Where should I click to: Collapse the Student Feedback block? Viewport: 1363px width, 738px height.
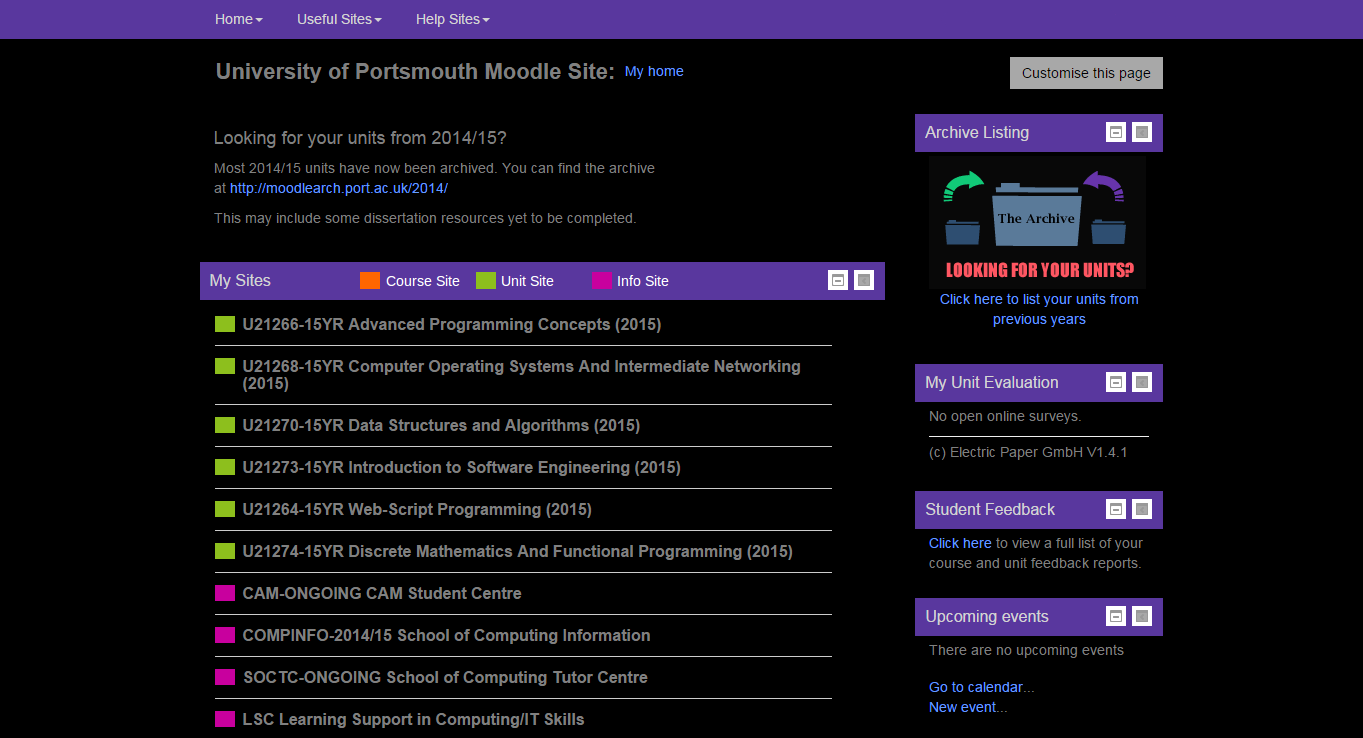tap(1115, 509)
